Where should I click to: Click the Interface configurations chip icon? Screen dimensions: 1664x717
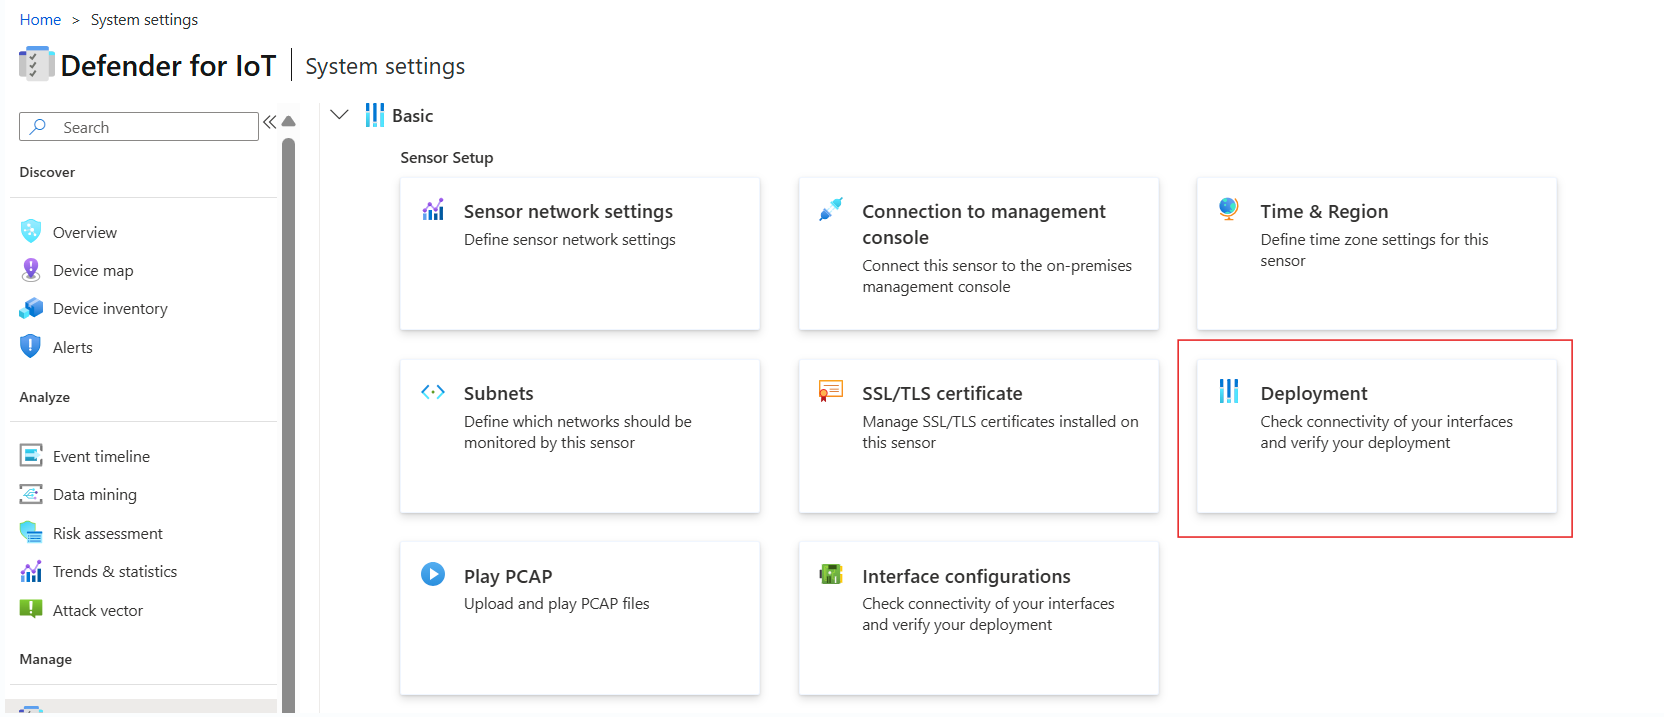click(831, 574)
